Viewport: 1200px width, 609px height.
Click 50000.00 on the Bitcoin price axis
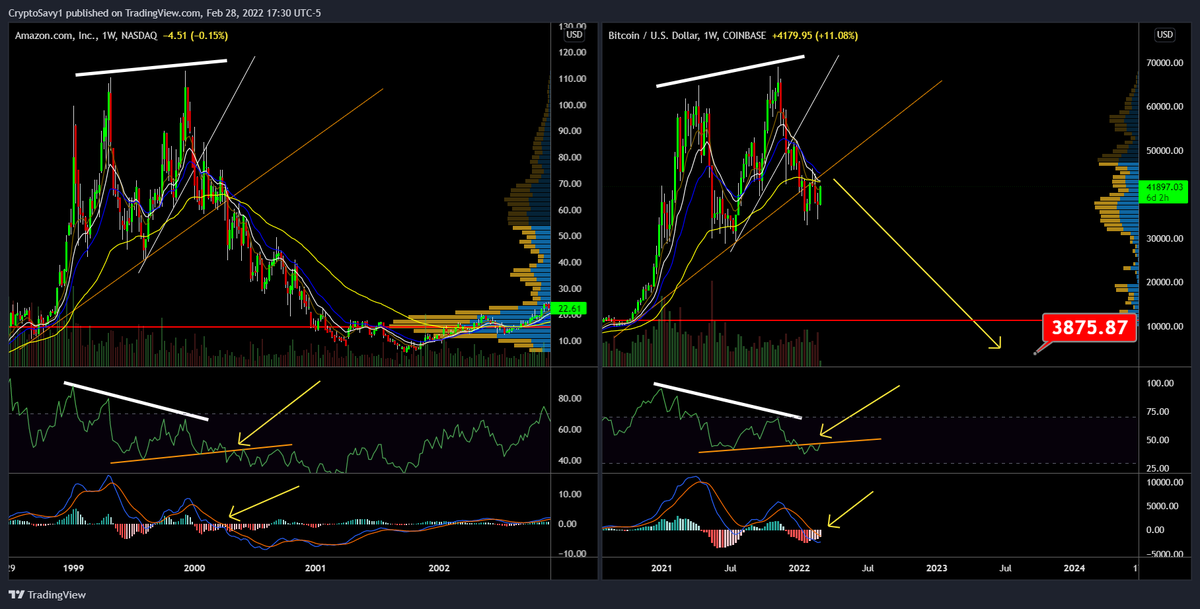click(x=1165, y=150)
